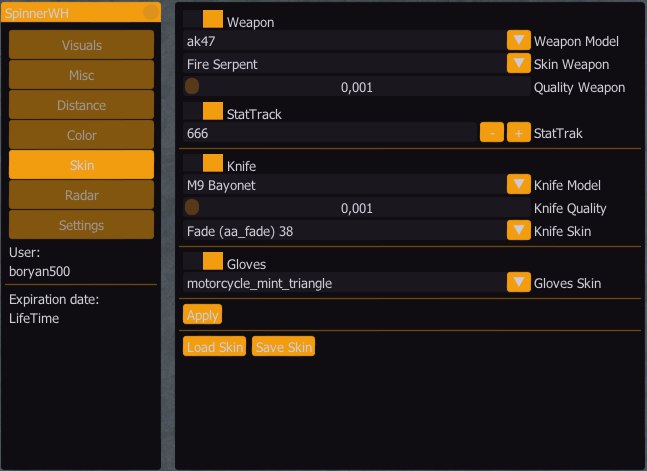Click the Fade (aa_fade) 38 field
This screenshot has width=647, height=471.
[x=345, y=231]
